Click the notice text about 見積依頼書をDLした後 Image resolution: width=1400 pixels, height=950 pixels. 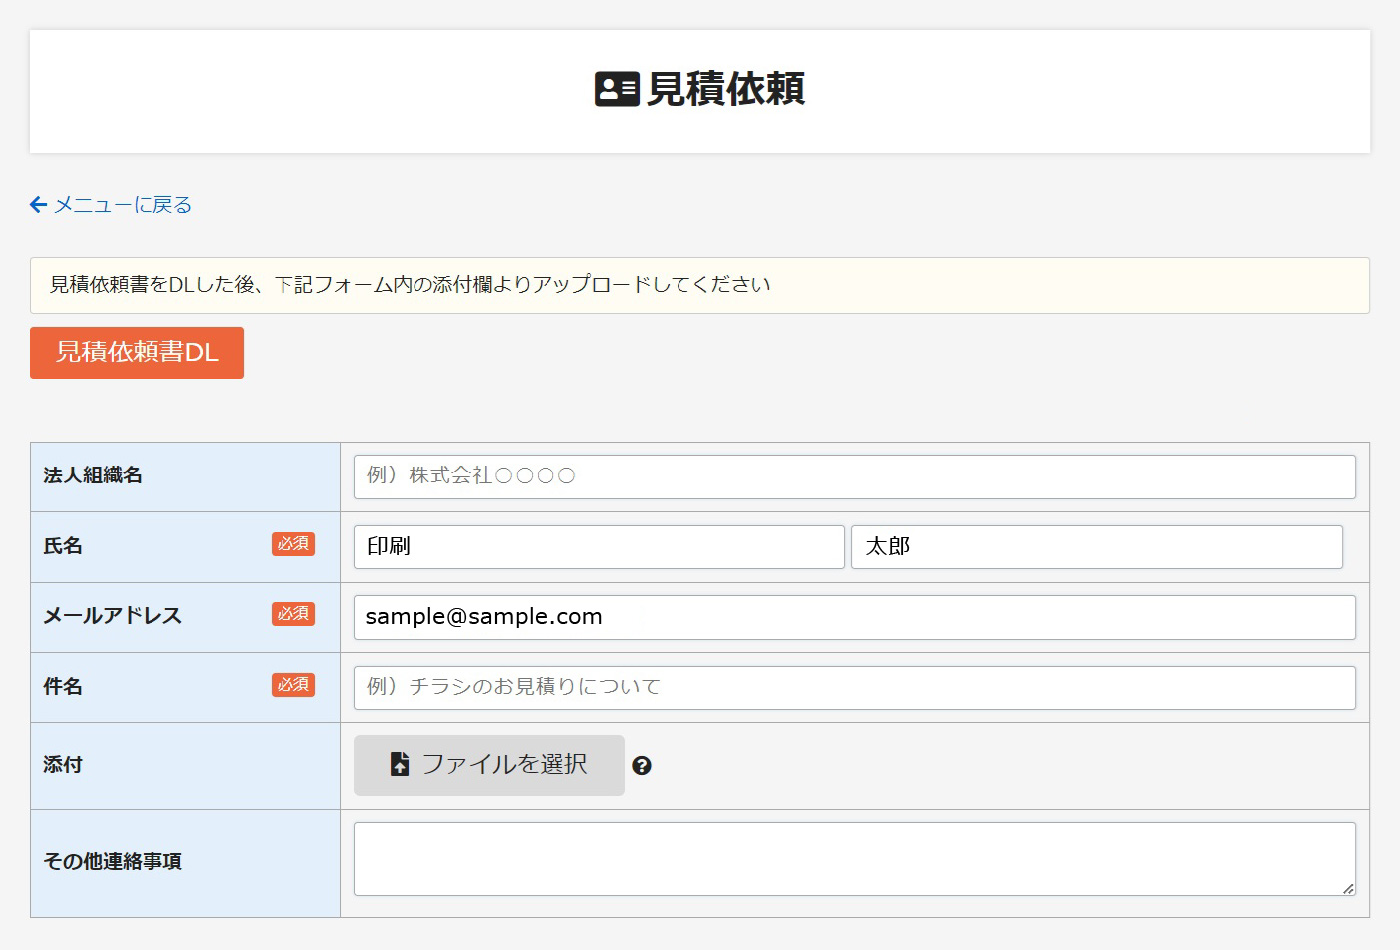[x=410, y=285]
